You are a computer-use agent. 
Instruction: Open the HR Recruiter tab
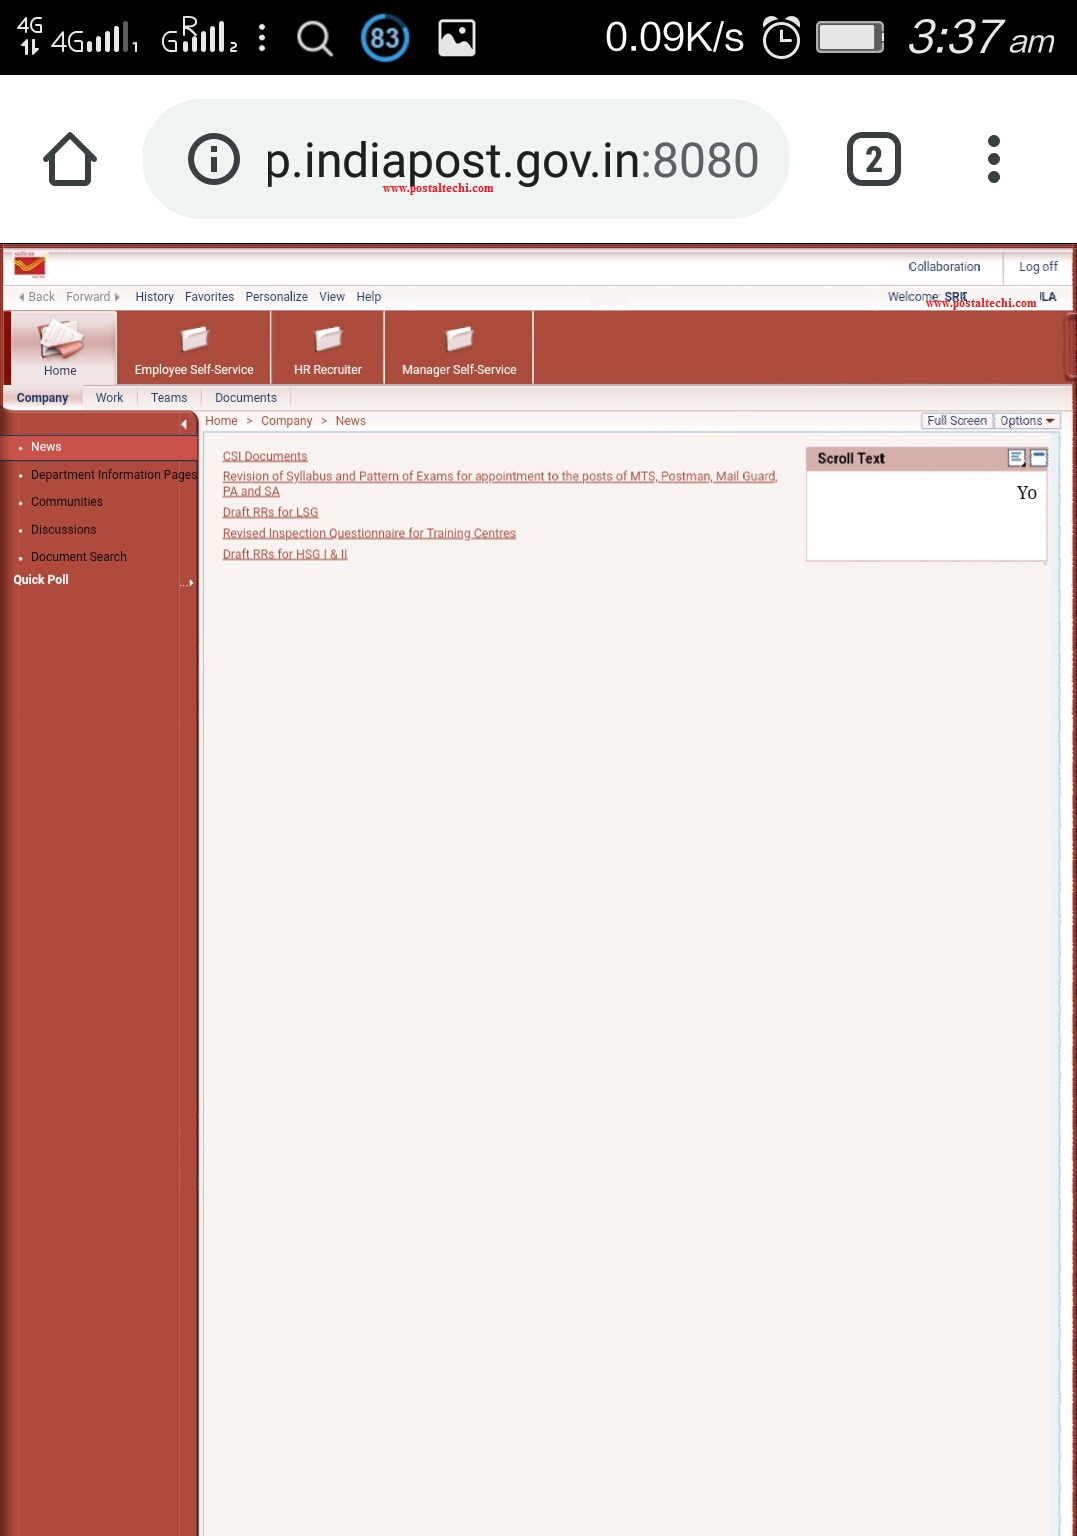(328, 348)
